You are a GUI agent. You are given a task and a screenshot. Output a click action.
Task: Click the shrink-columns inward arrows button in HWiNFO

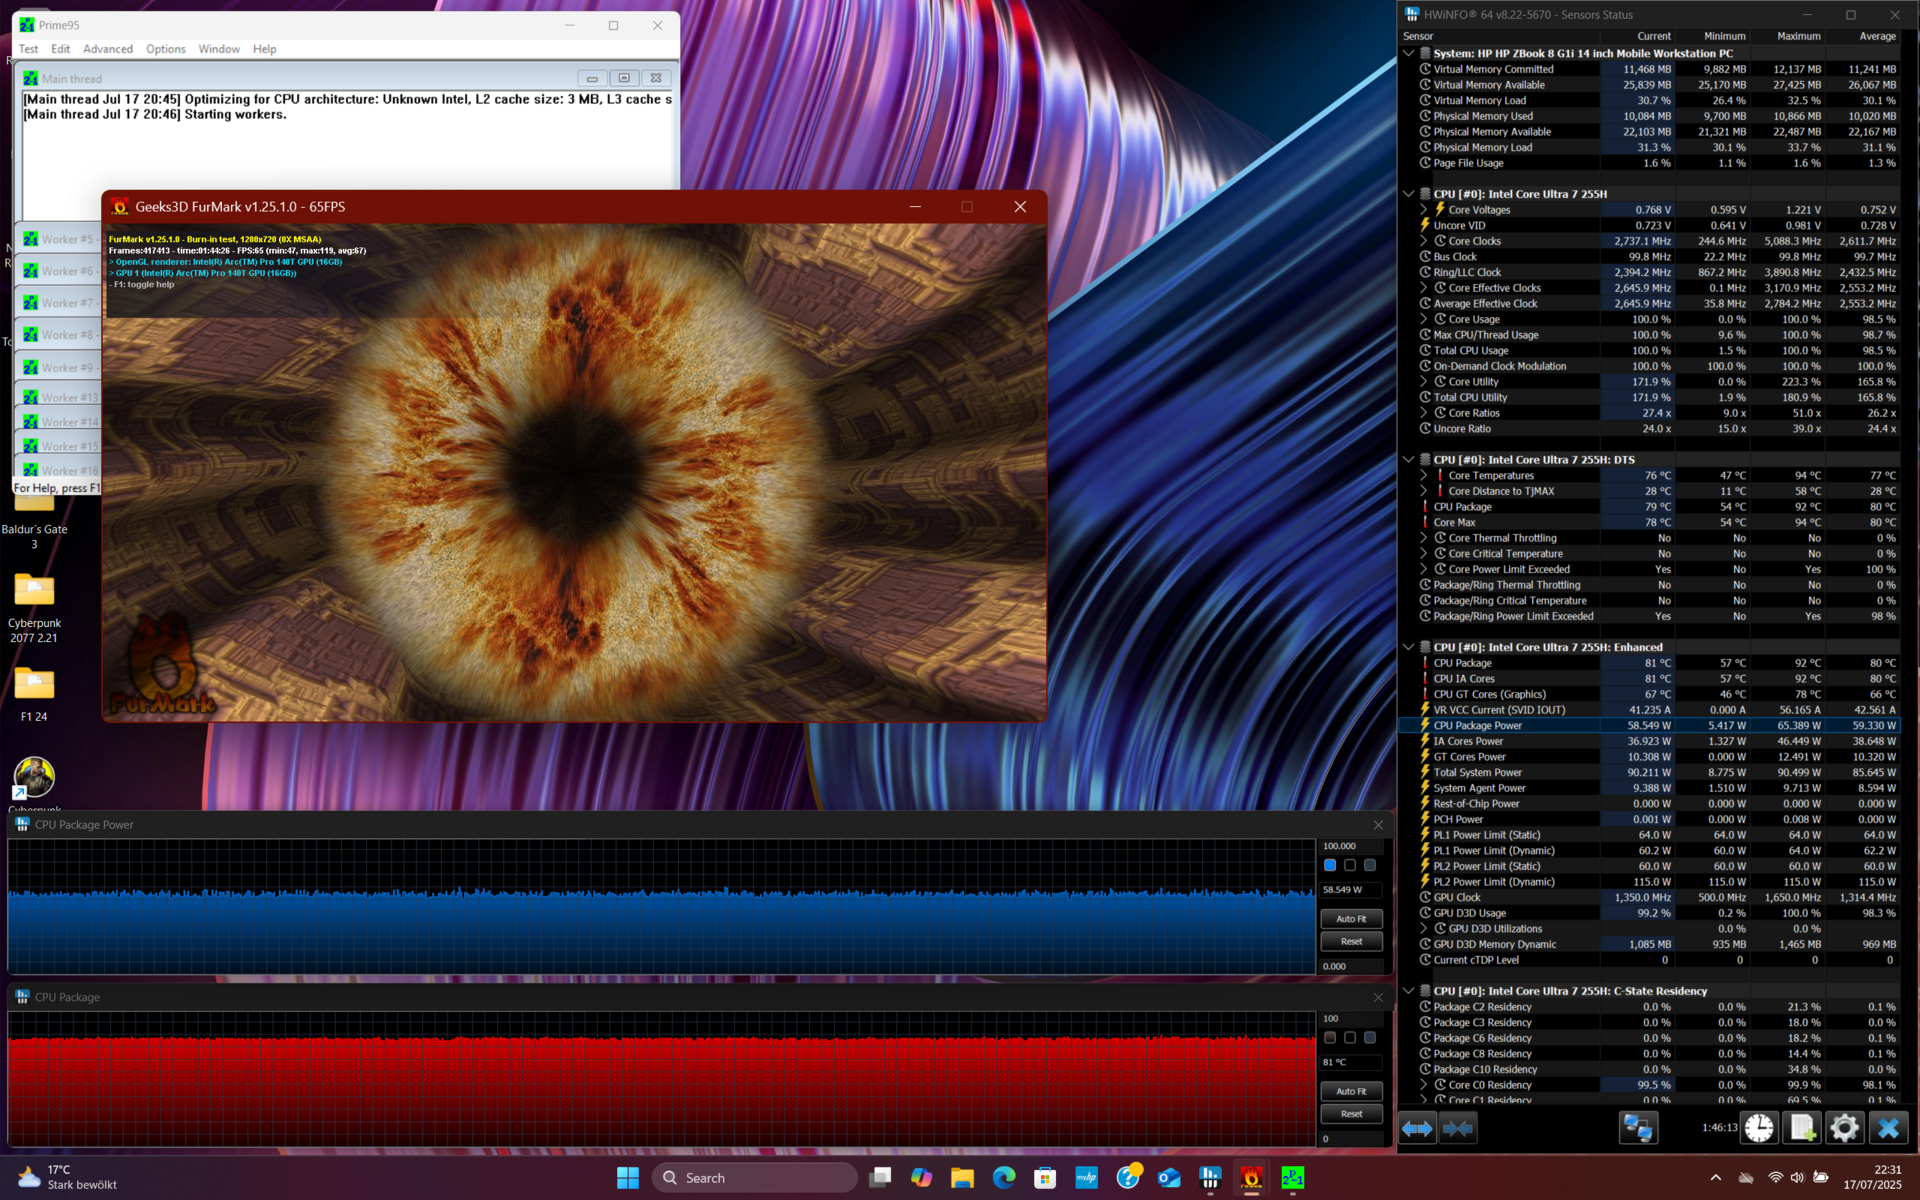point(1458,1128)
